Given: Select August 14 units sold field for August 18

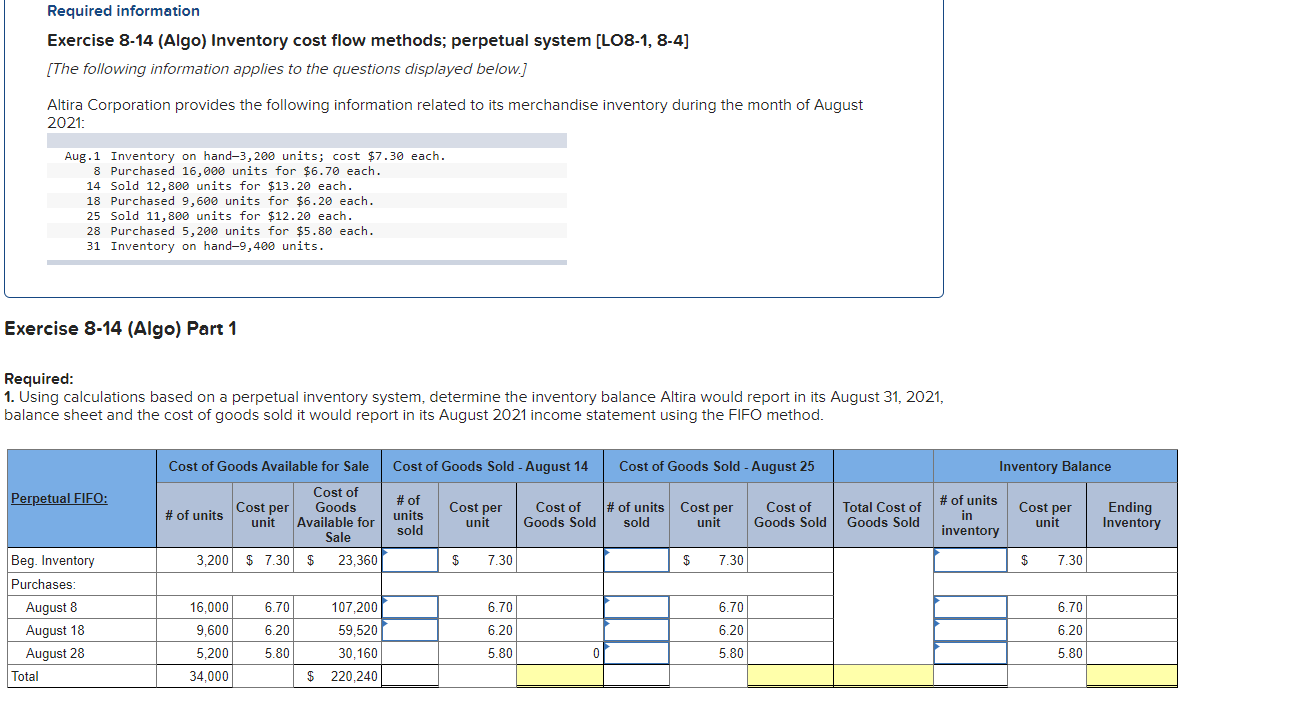Looking at the screenshot, I should 410,630.
